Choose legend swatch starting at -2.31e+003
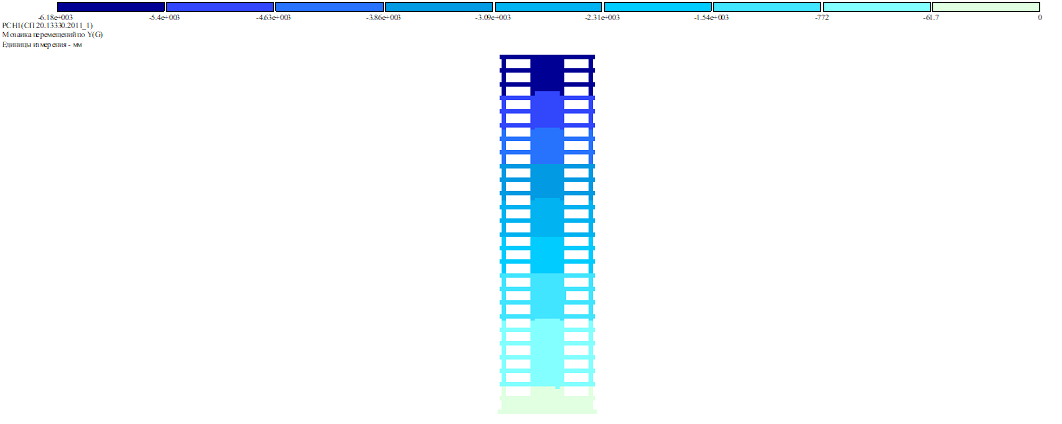This screenshot has height=424, width=1062. point(657,7)
